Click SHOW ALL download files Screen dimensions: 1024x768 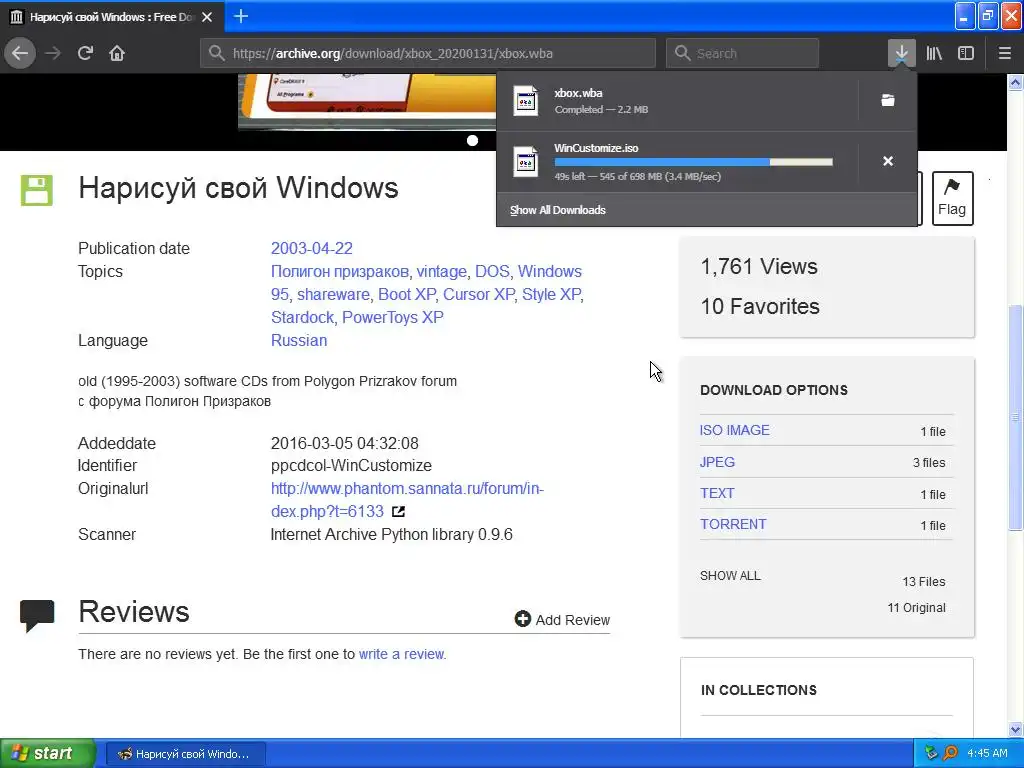pyautogui.click(x=730, y=575)
